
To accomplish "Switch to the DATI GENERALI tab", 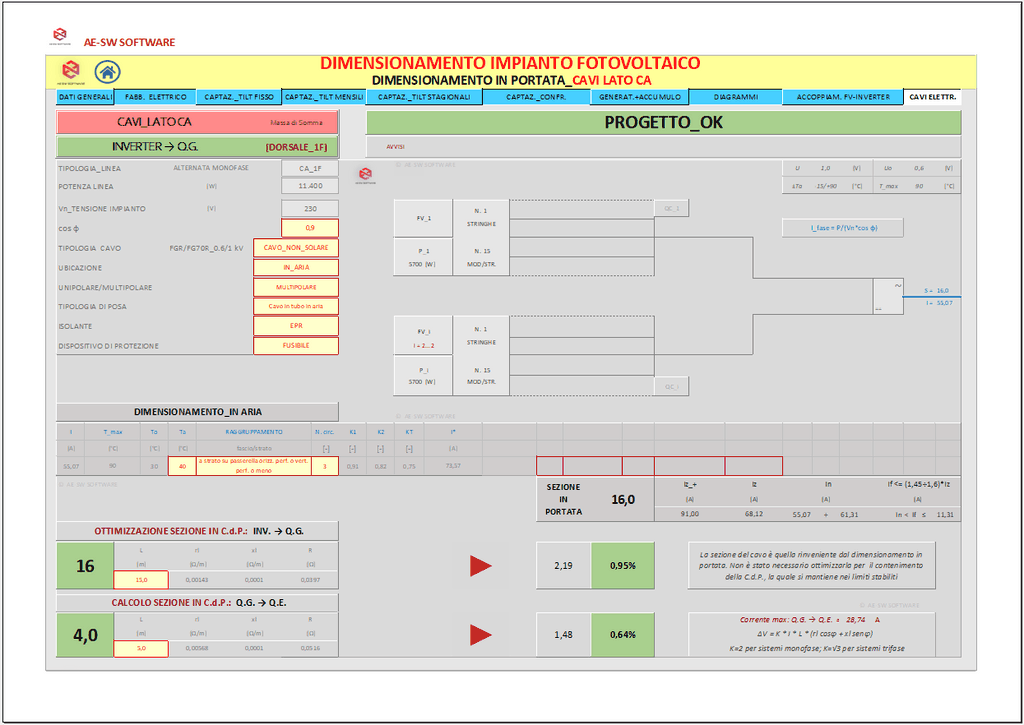I will pyautogui.click(x=85, y=98).
